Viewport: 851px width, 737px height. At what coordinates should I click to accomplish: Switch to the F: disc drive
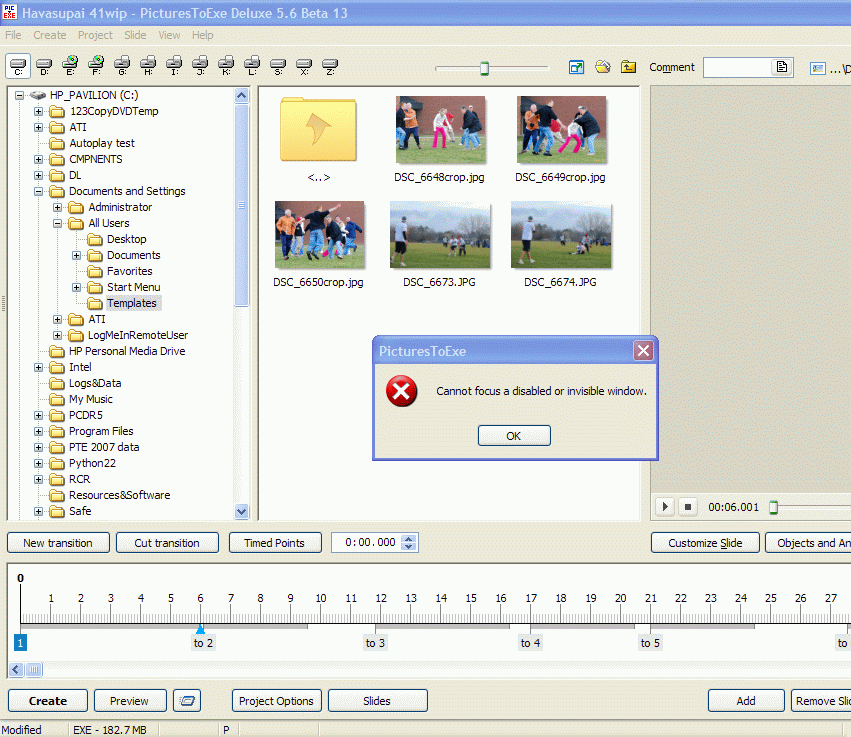96,66
